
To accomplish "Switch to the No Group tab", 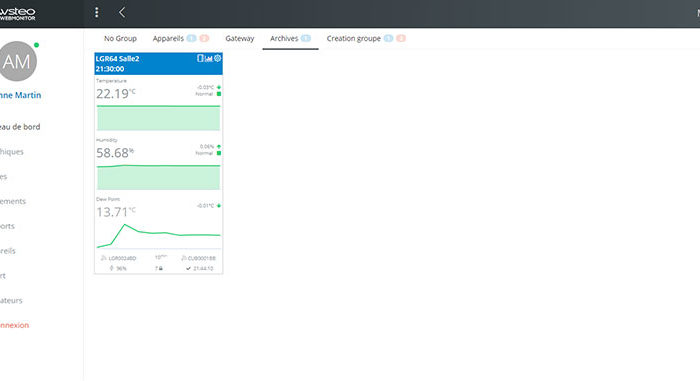I will (120, 38).
